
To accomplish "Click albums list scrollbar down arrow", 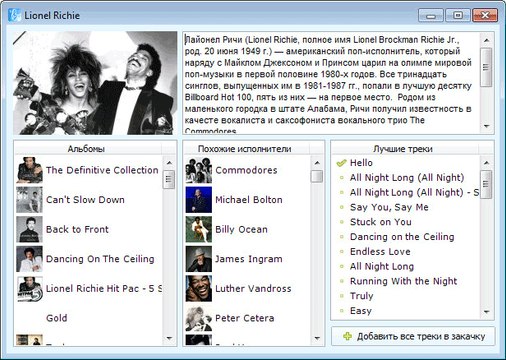I will point(169,338).
